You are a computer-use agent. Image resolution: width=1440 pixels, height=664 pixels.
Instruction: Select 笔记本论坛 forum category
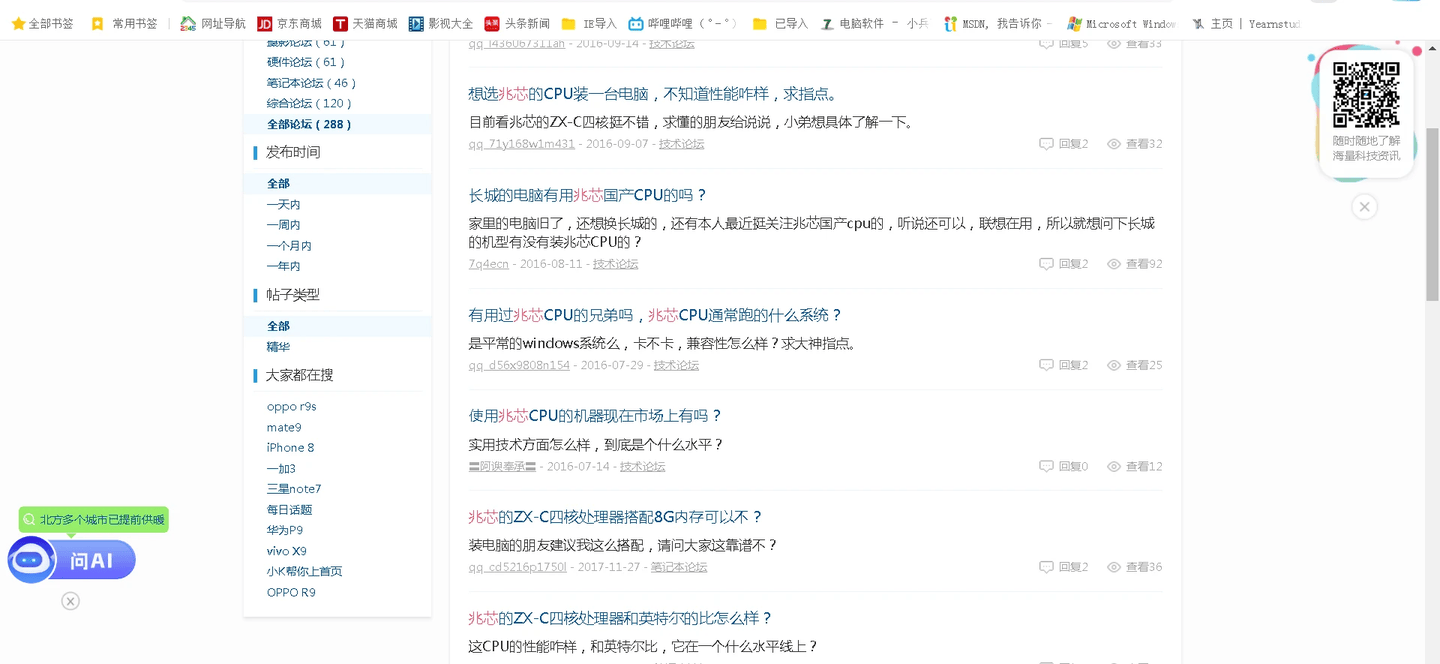tap(311, 83)
